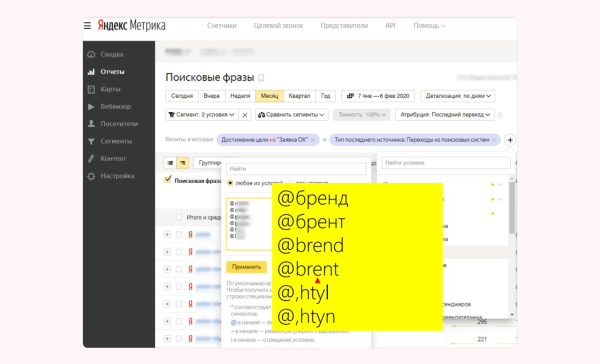Add a new condition with the plus button
Viewport: 600px width, 364px height.
(510, 140)
